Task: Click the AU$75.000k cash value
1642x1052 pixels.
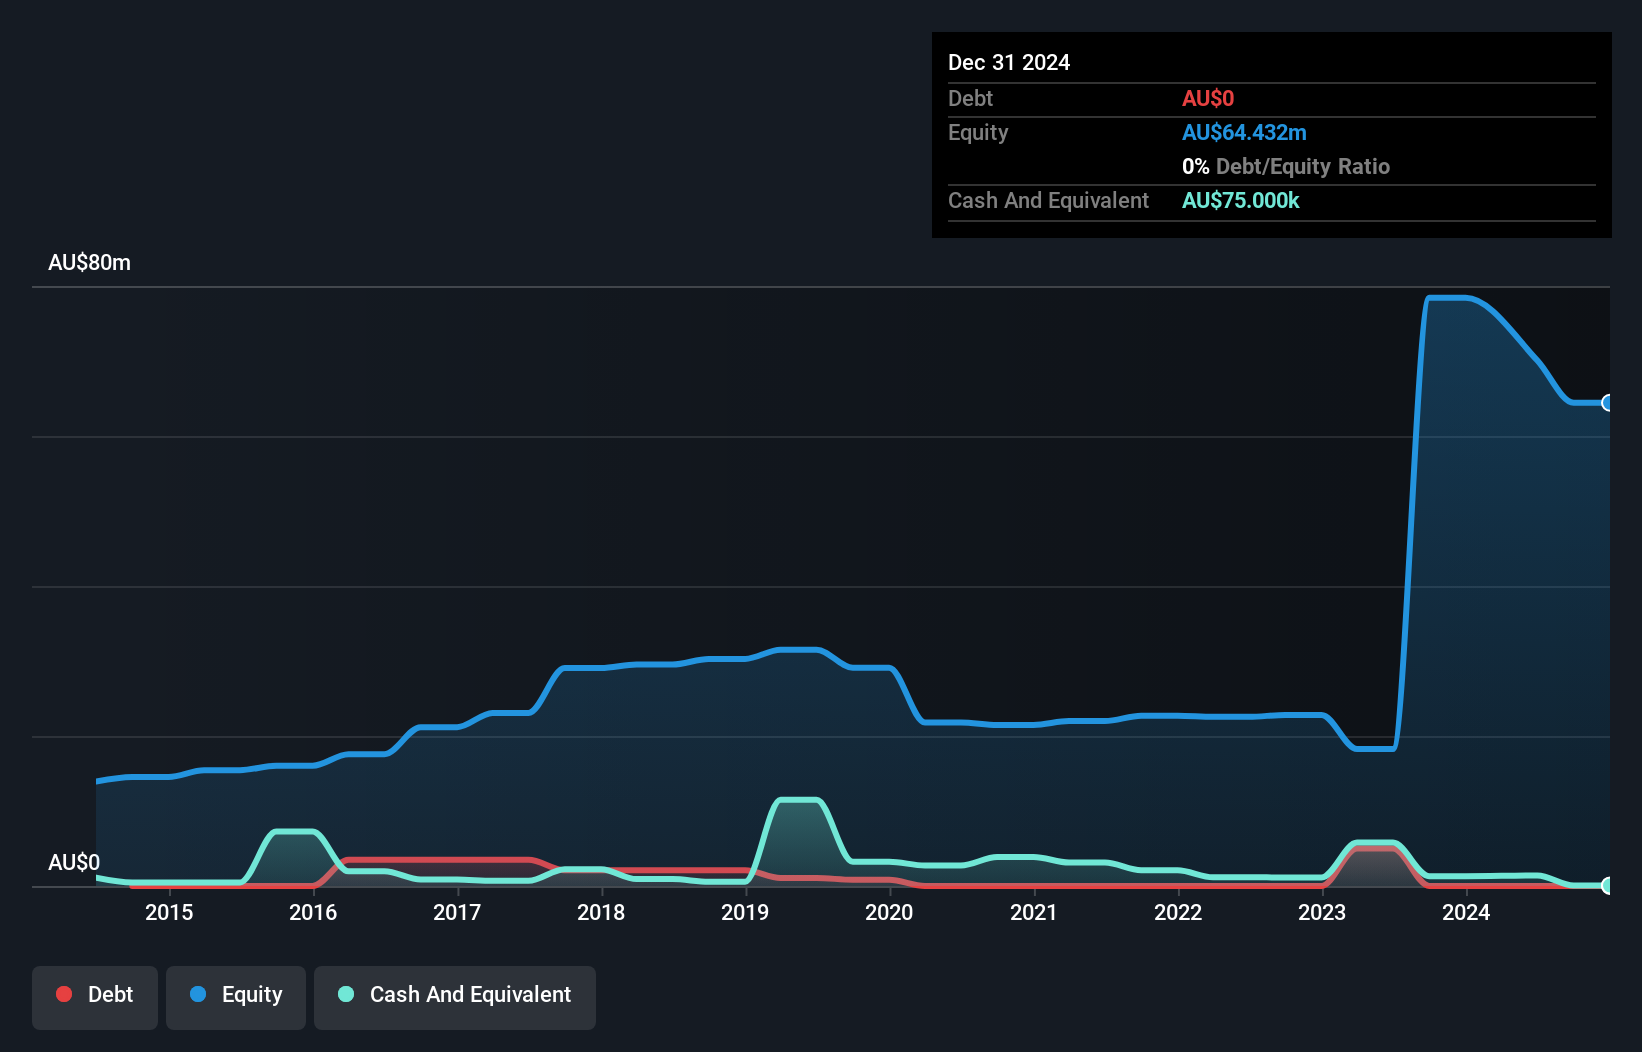Action: click(x=1241, y=201)
